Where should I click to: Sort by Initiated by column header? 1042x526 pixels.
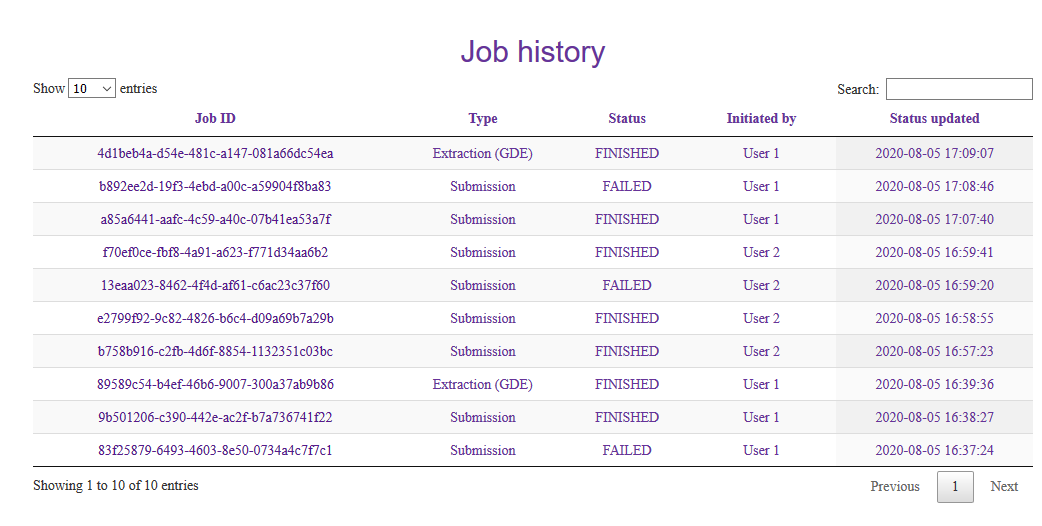click(761, 118)
